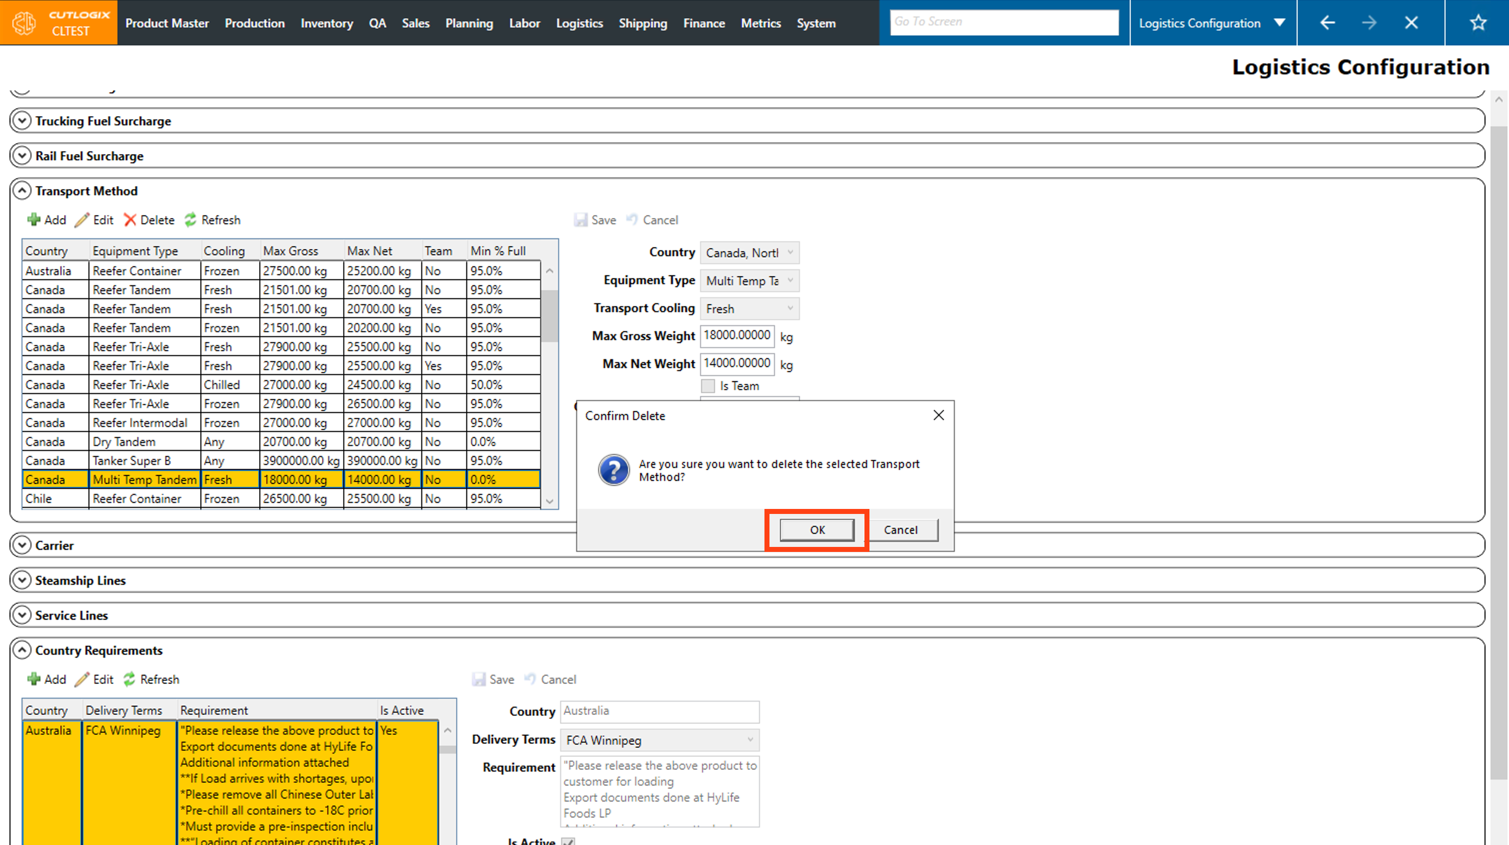This screenshot has width=1509, height=845.
Task: Click the Go To Screen search field
Action: pos(1003,22)
